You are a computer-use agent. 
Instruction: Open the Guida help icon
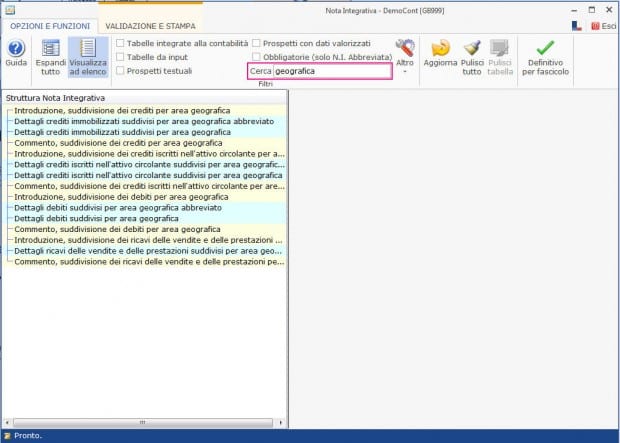click(16, 48)
